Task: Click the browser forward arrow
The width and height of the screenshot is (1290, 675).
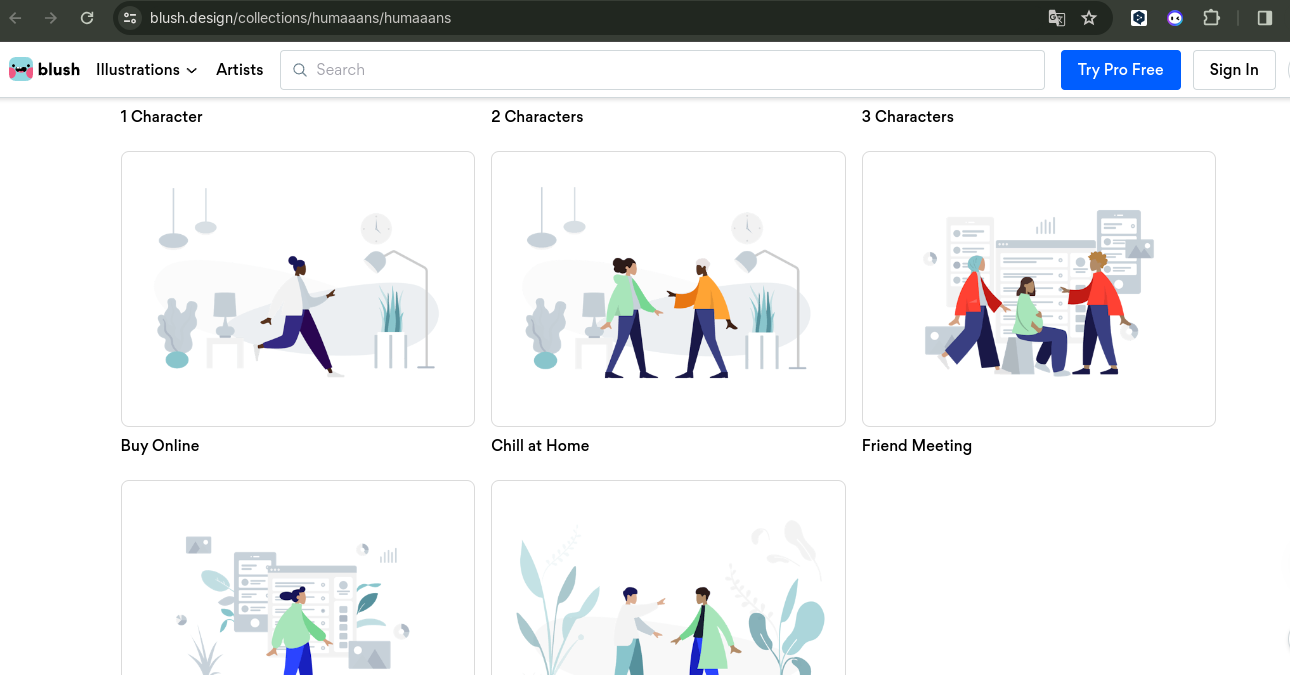Action: pos(51,18)
